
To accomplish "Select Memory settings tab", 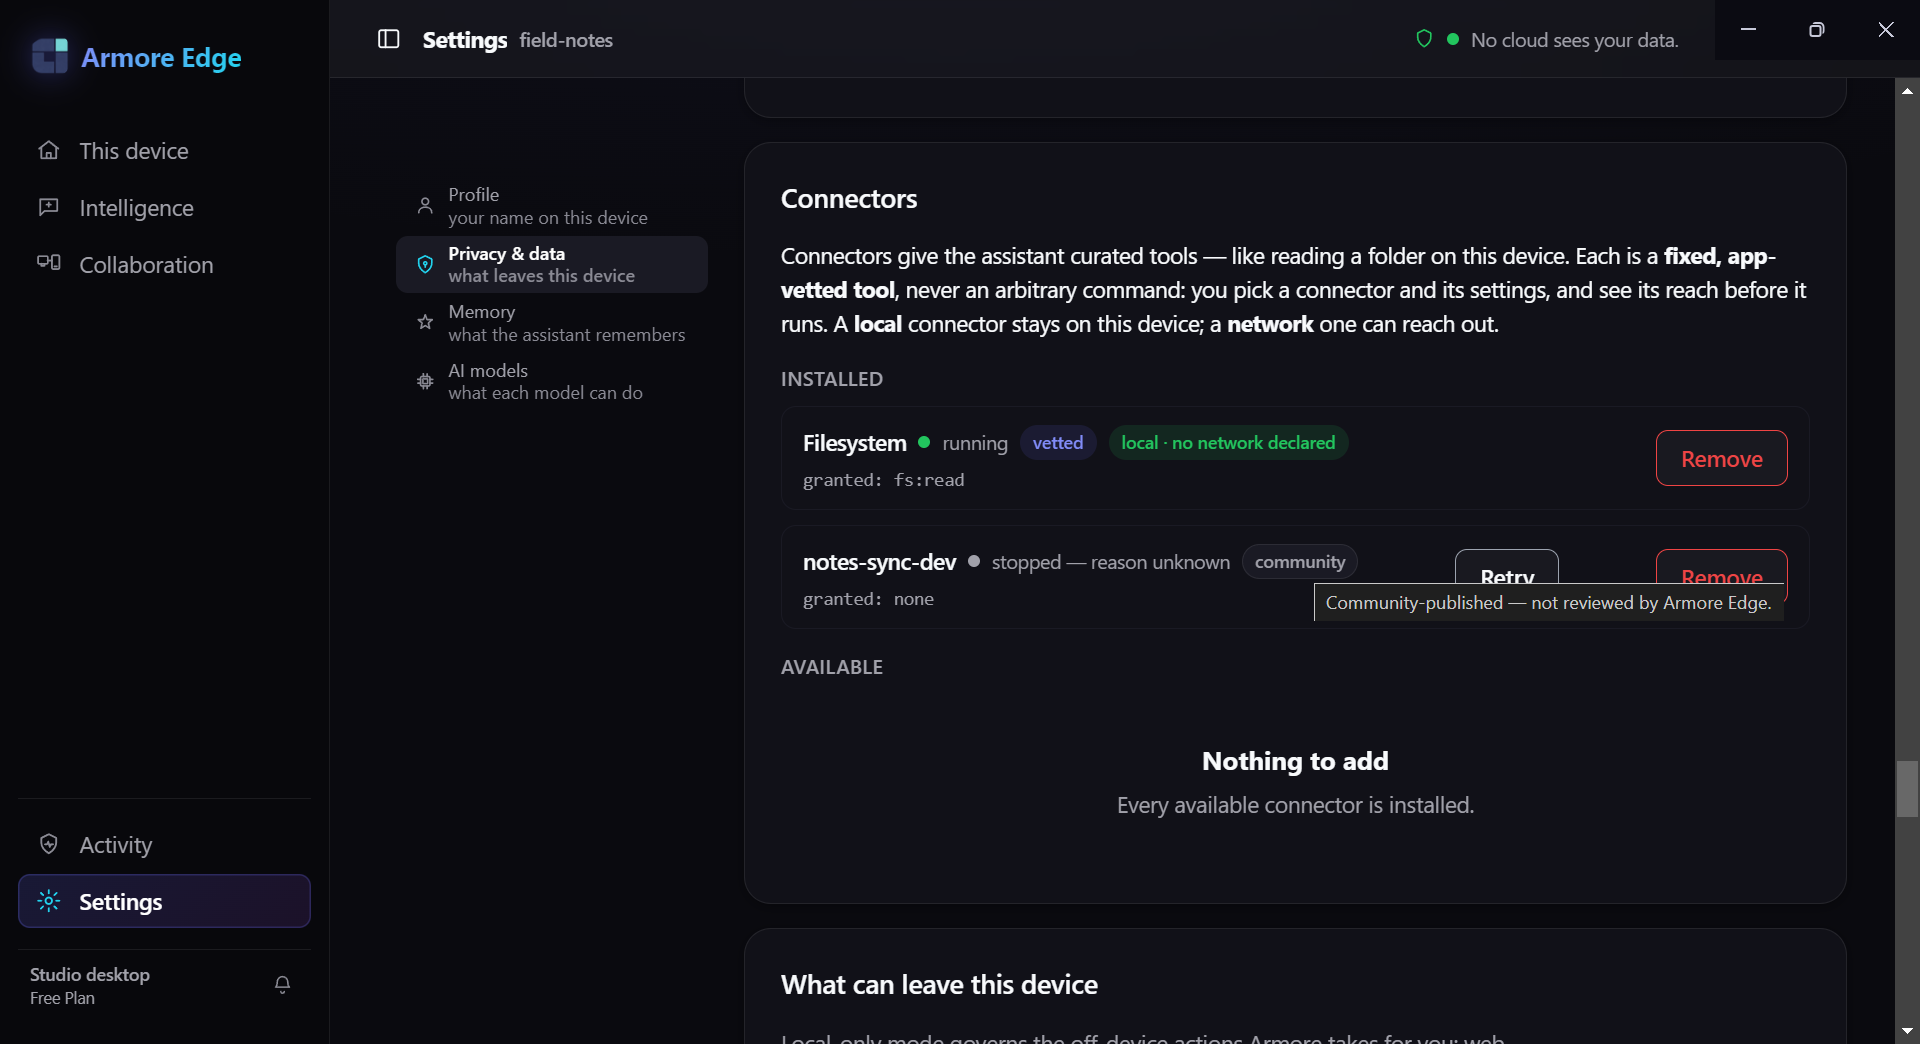I will [x=552, y=323].
